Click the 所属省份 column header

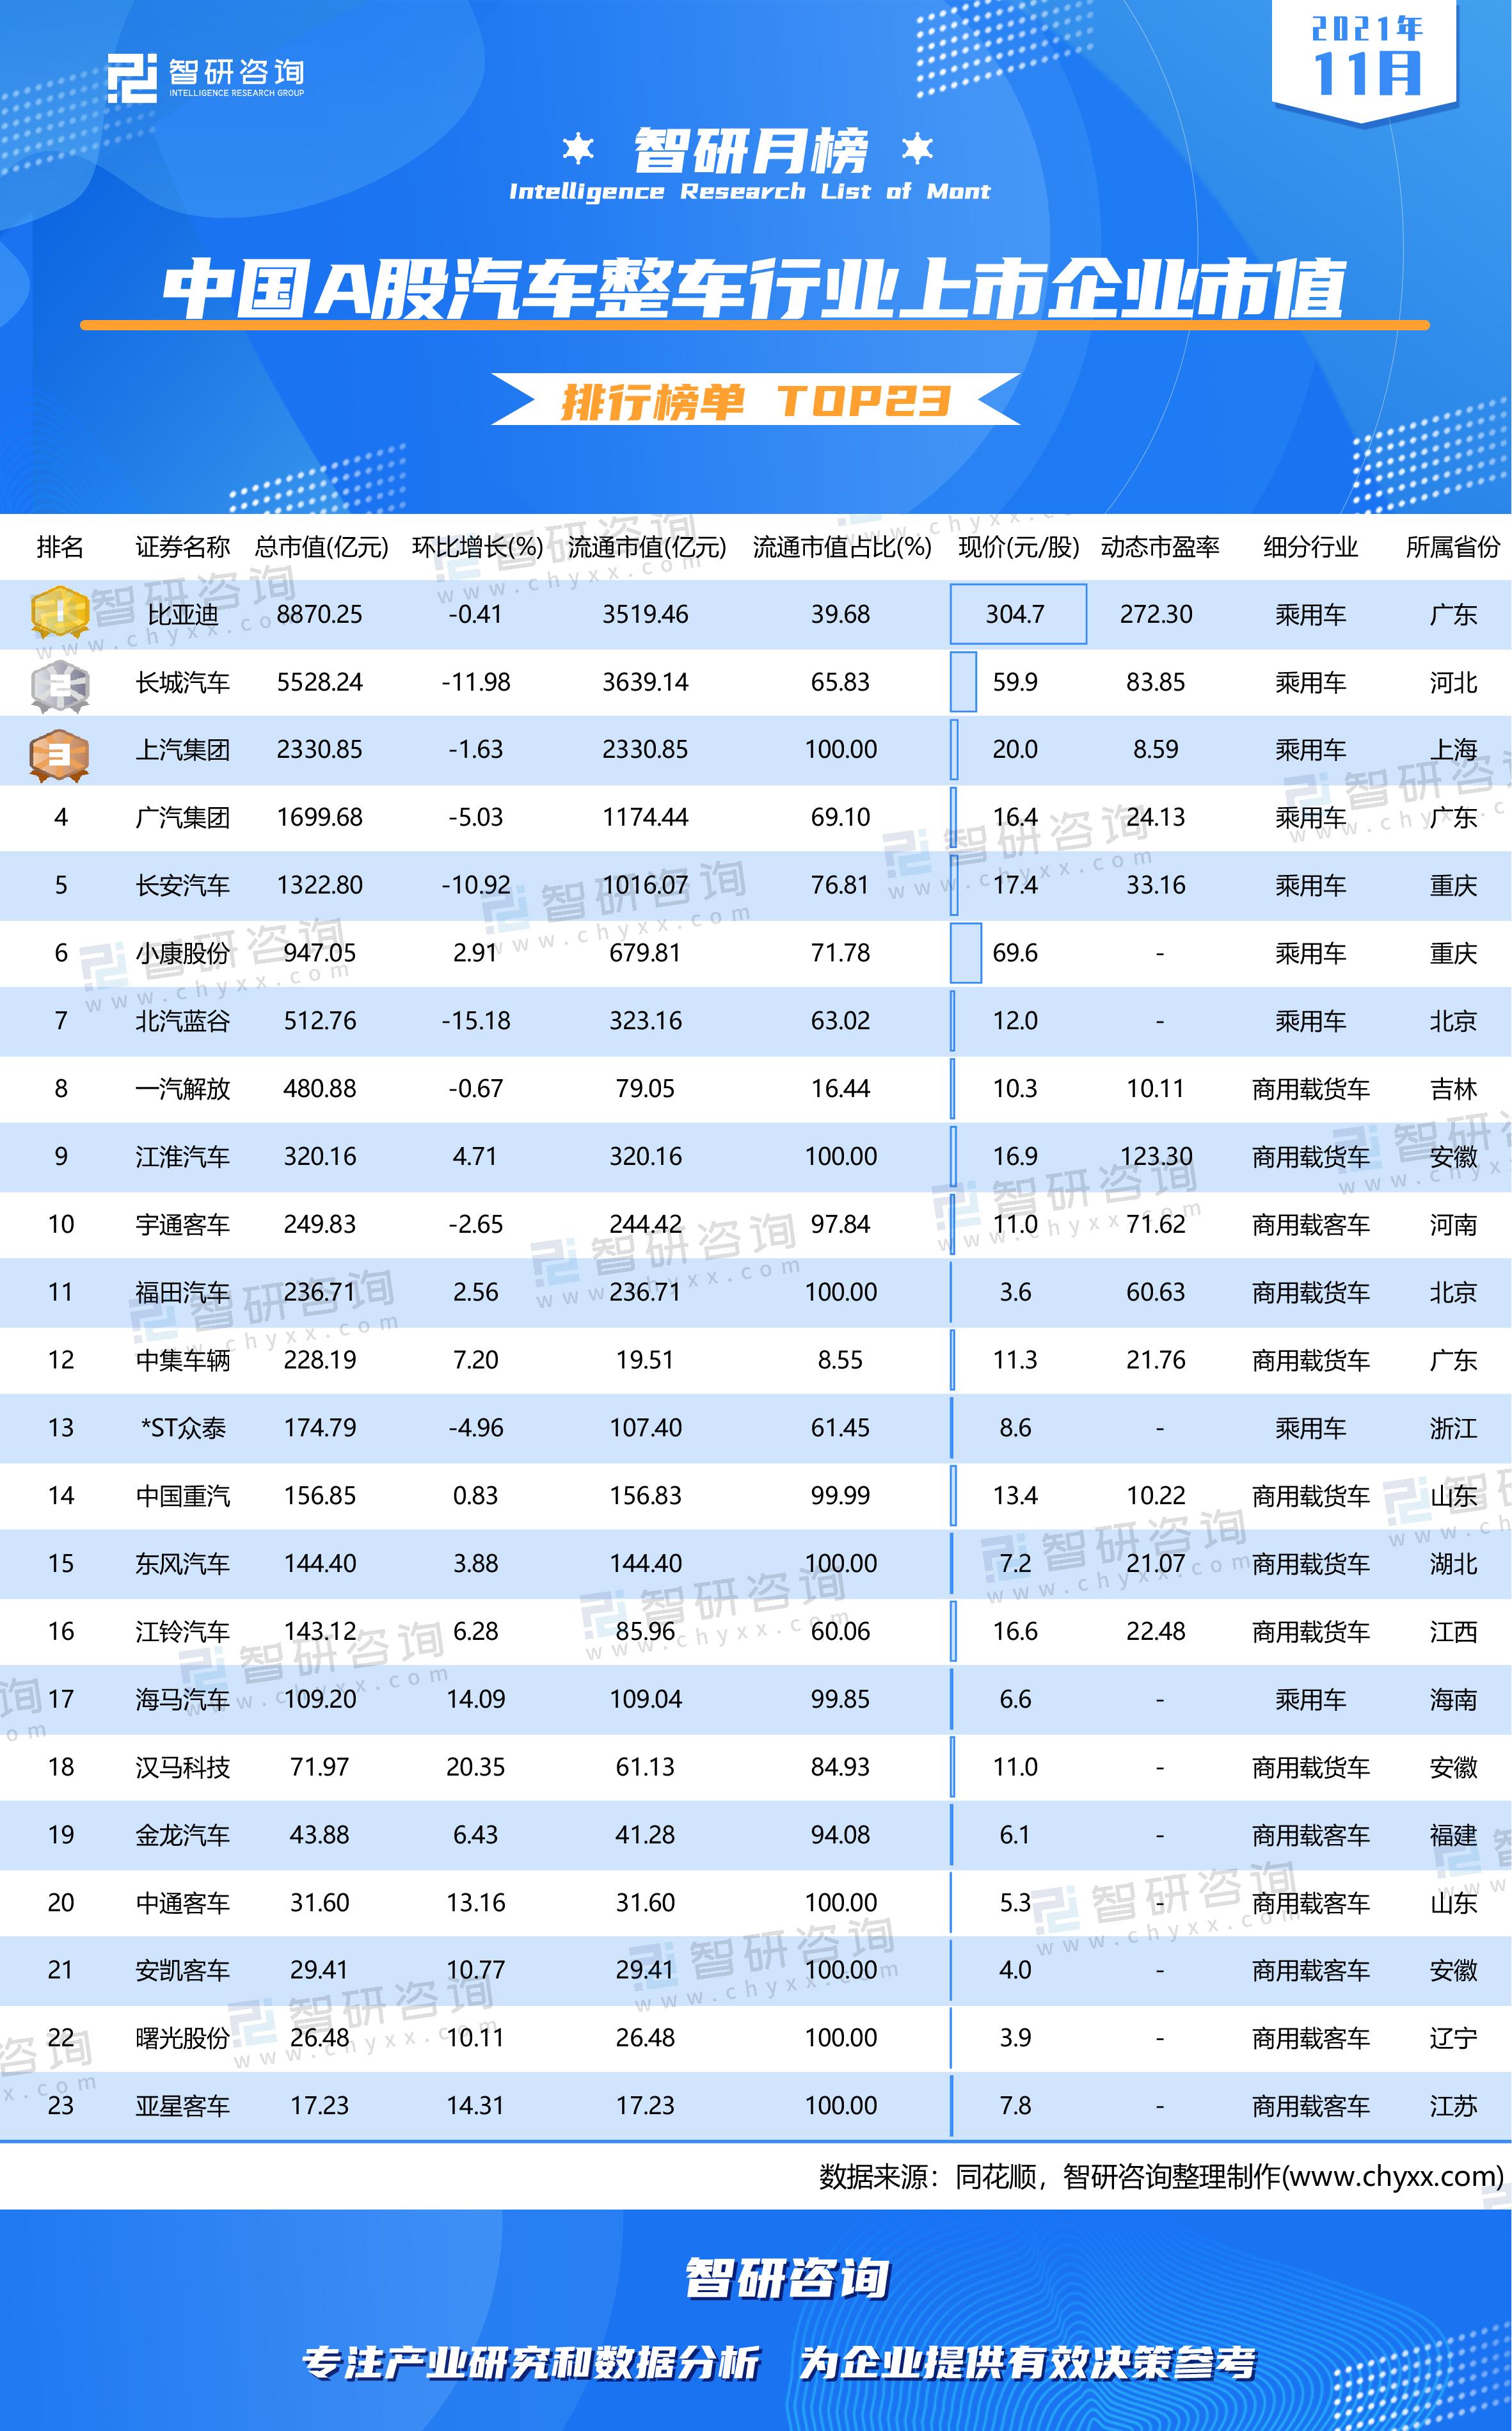pyautogui.click(x=1453, y=547)
